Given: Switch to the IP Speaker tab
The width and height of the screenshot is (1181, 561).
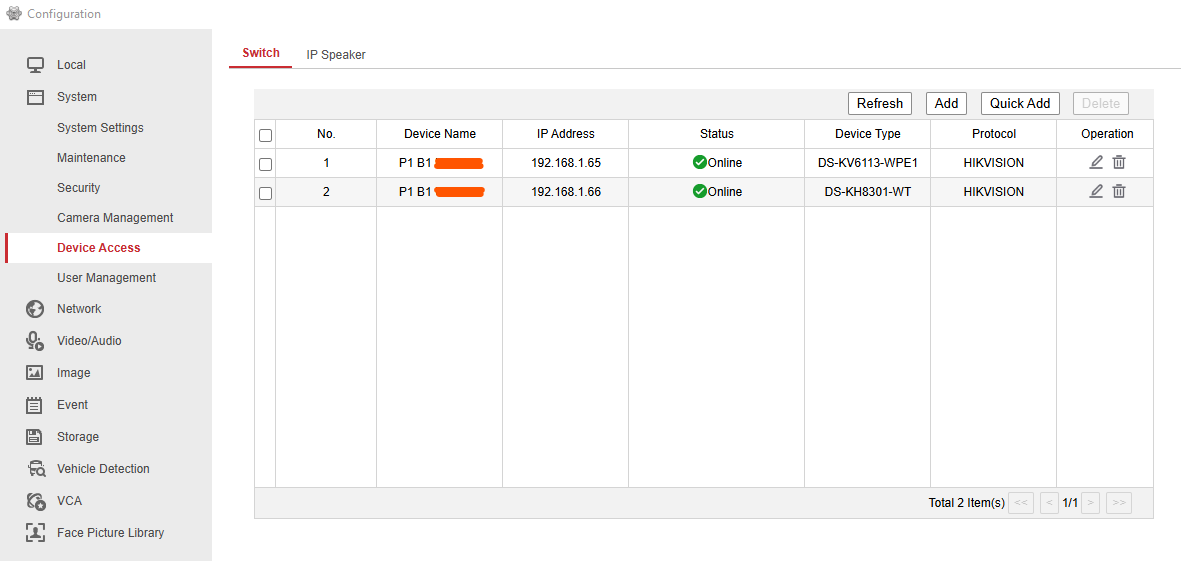Looking at the screenshot, I should point(336,55).
